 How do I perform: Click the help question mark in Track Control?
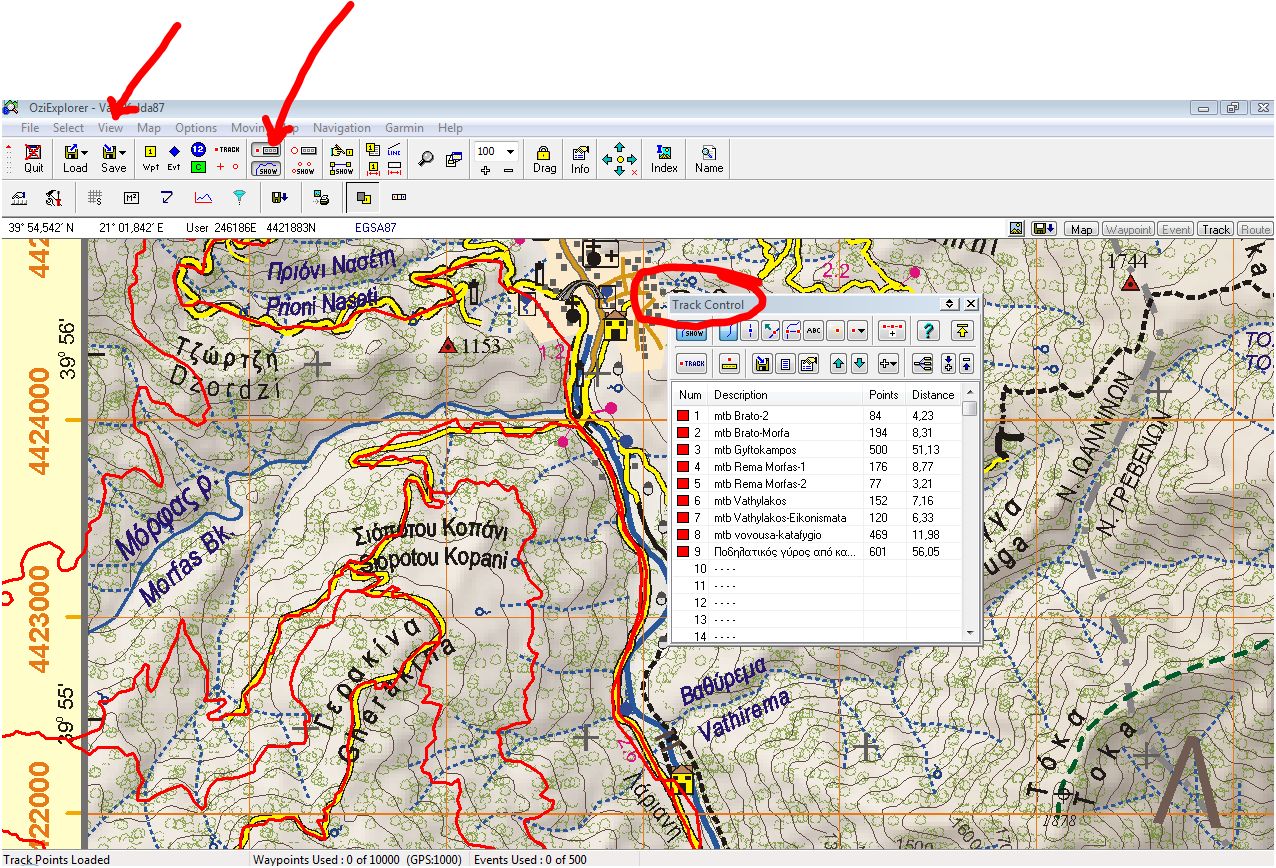[928, 331]
